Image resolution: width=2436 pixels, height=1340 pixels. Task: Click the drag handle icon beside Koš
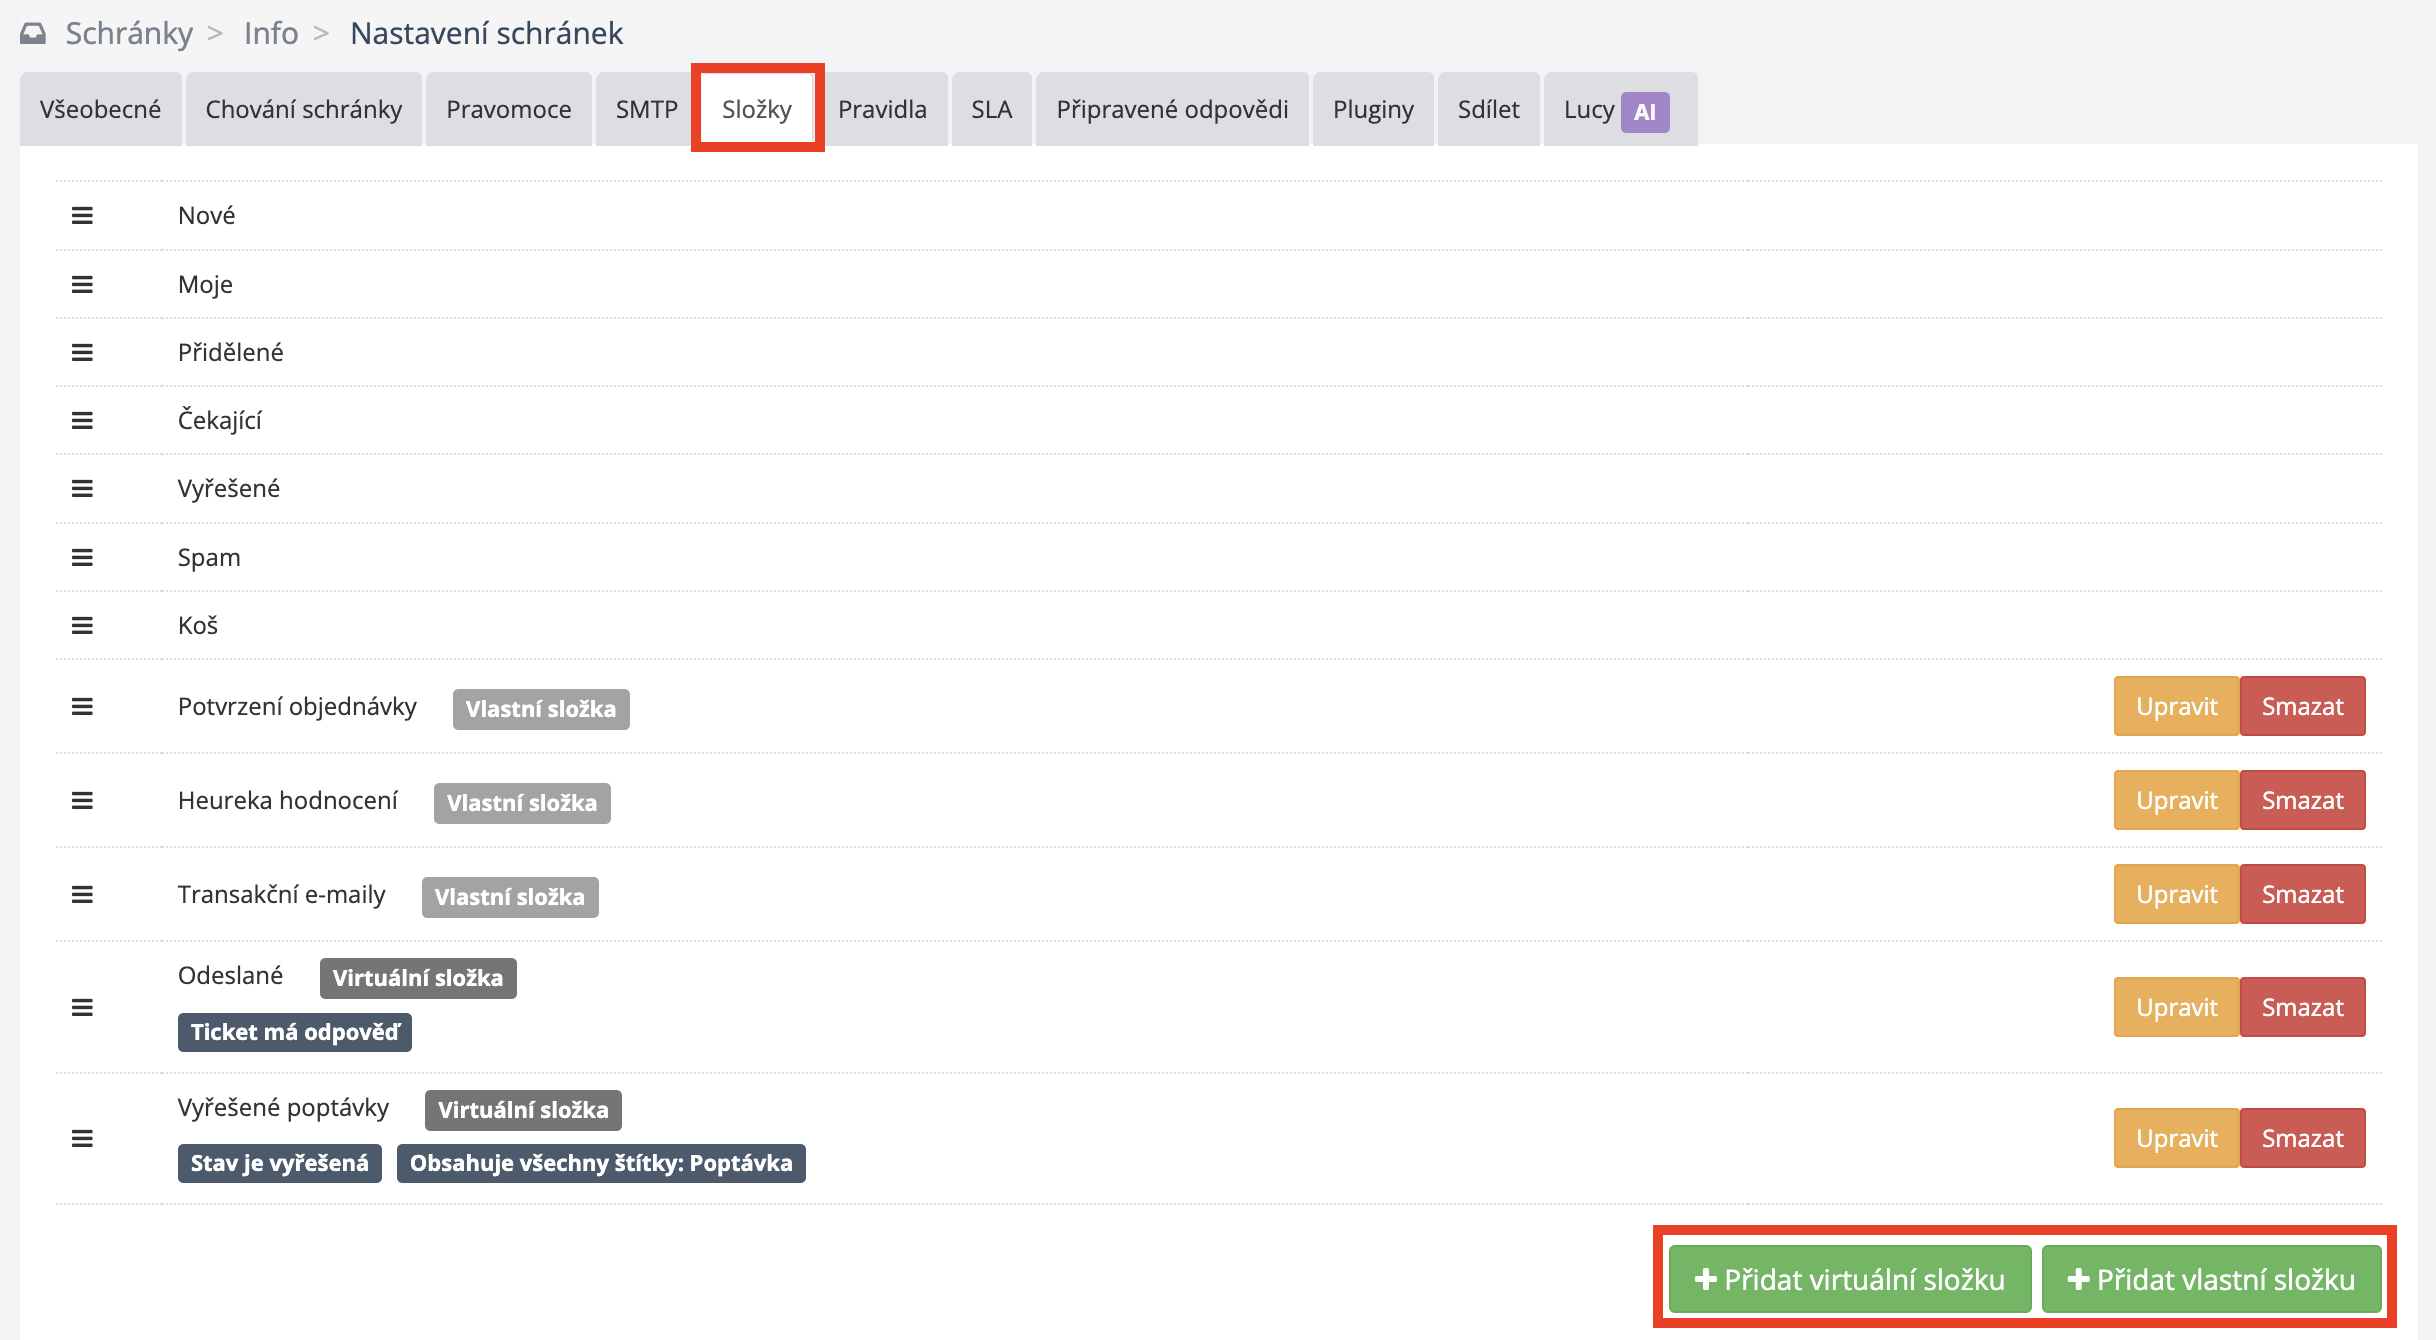point(82,625)
